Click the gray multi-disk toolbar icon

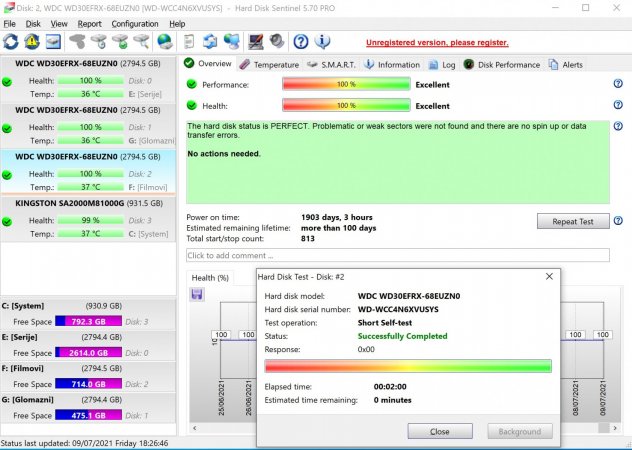[77, 42]
